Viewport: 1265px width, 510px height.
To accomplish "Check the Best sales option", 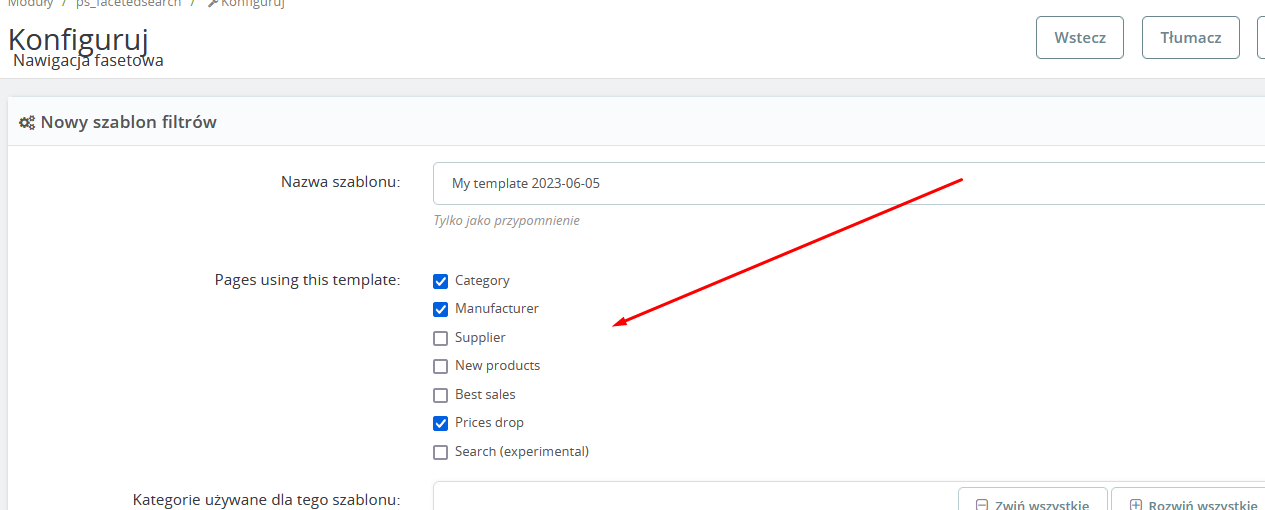I will (x=440, y=395).
